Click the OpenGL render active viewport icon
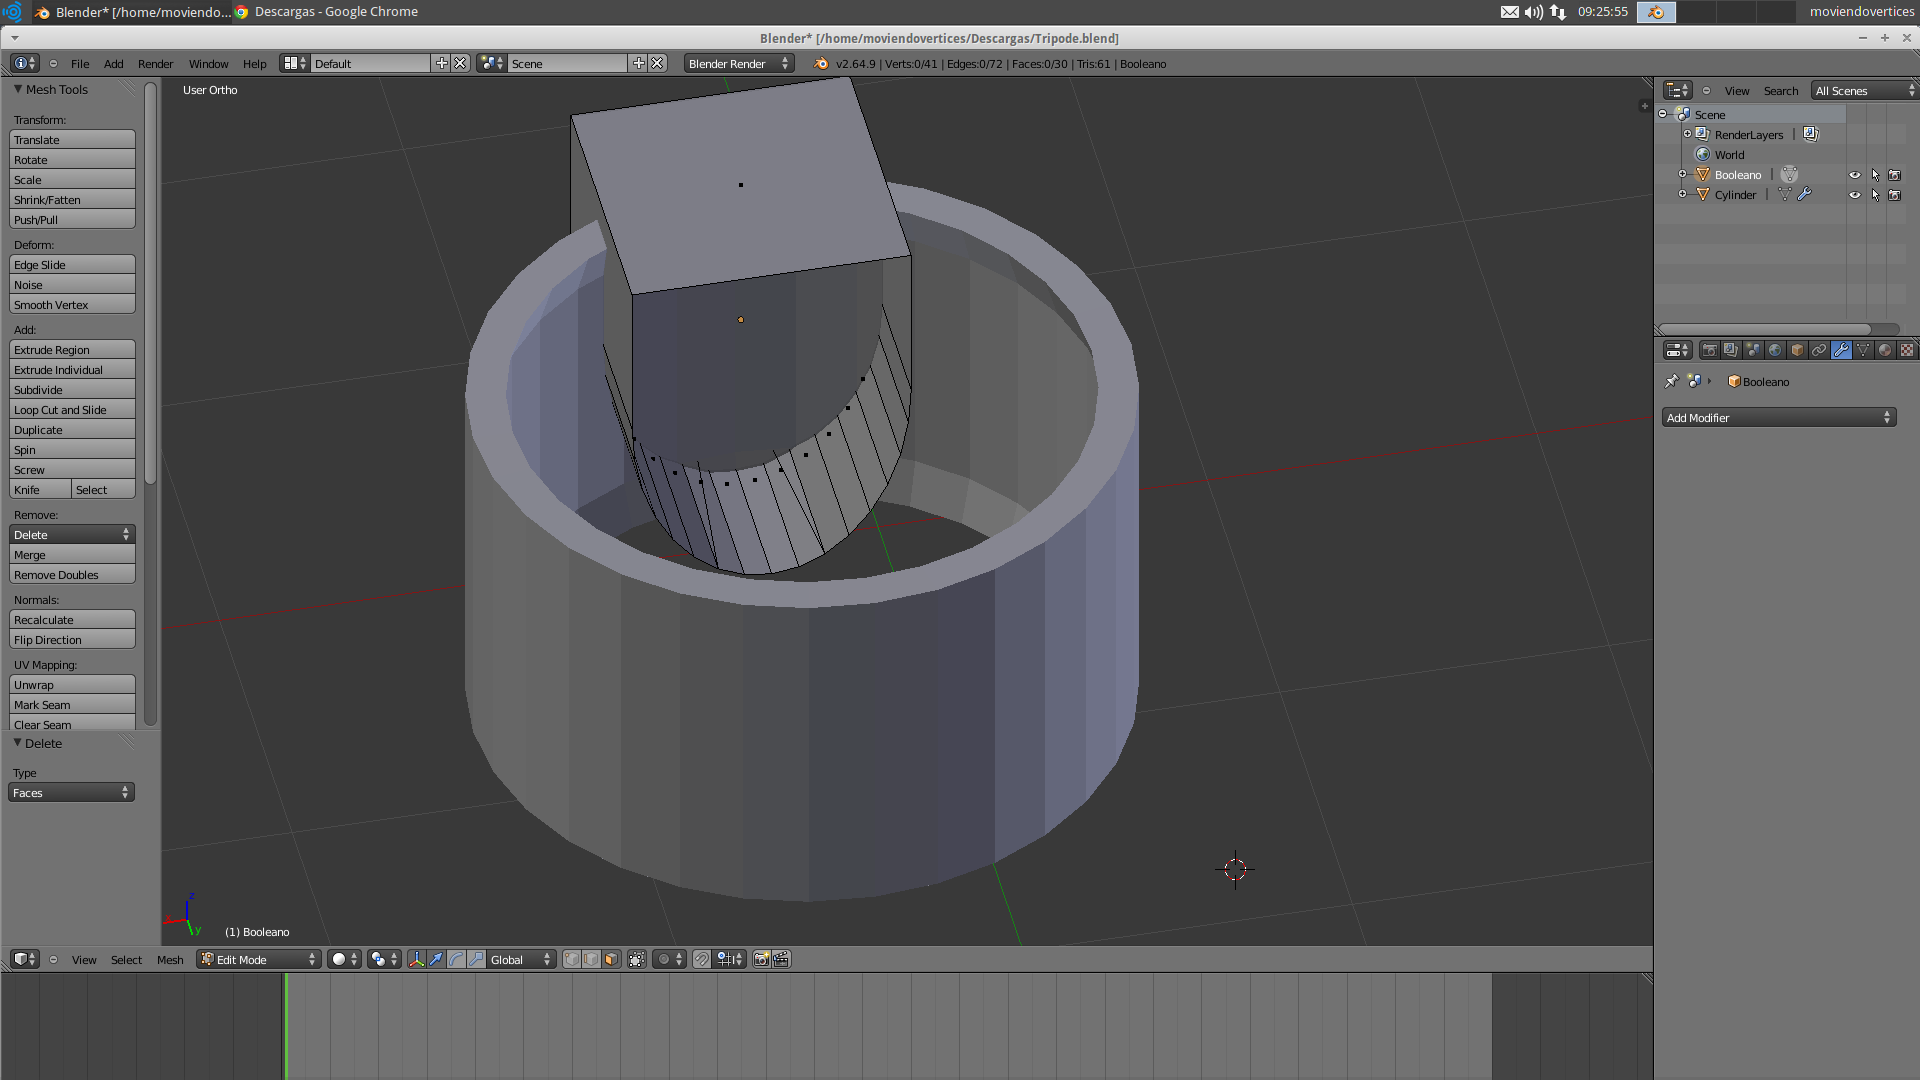 (762, 959)
